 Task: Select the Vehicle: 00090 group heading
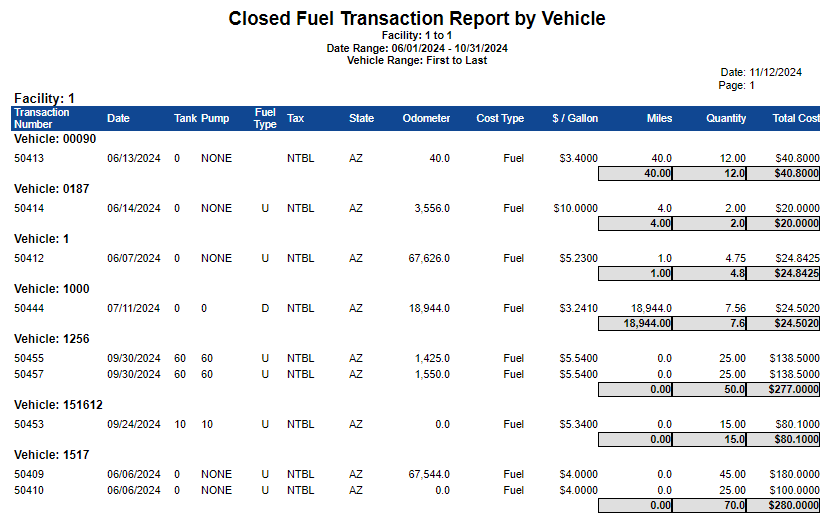tap(55, 139)
